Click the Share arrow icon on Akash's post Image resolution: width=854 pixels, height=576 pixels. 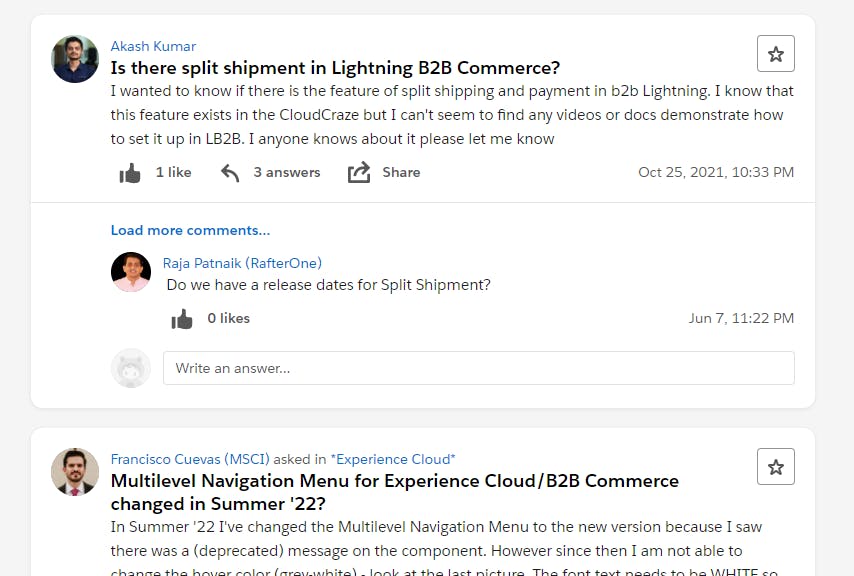coord(359,173)
